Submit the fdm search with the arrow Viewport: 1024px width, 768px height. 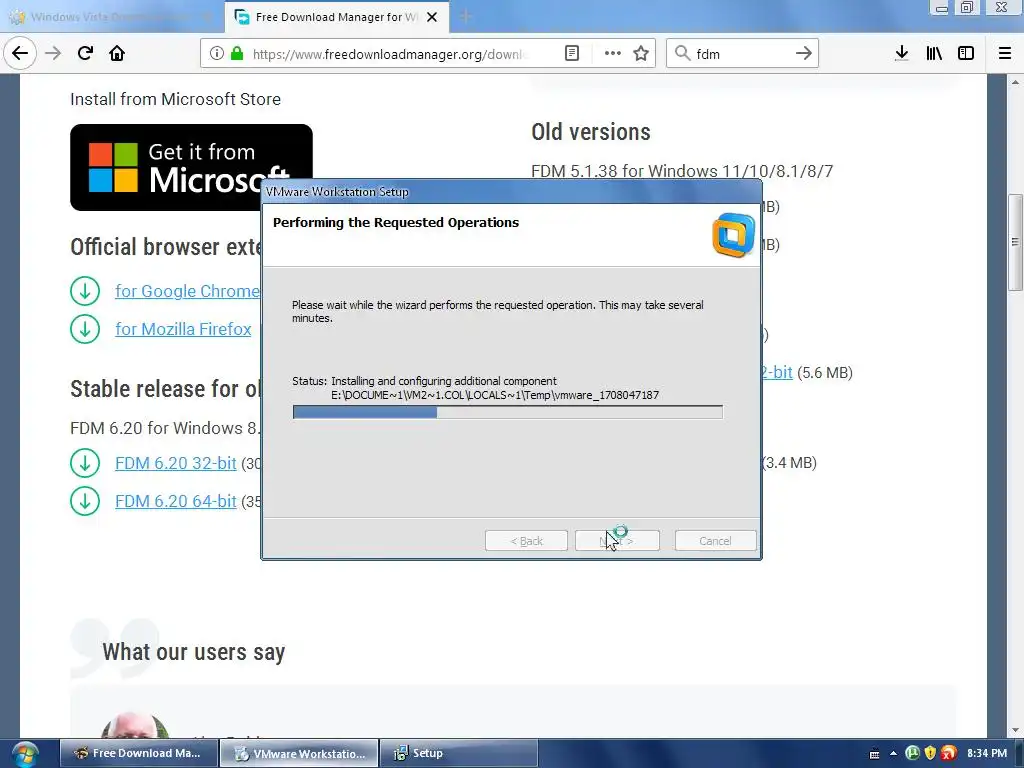coord(804,54)
